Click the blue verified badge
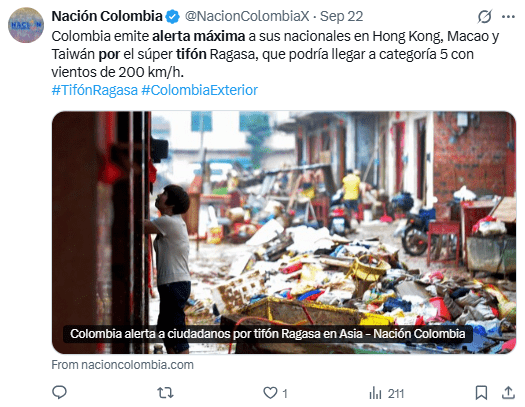 click(173, 17)
